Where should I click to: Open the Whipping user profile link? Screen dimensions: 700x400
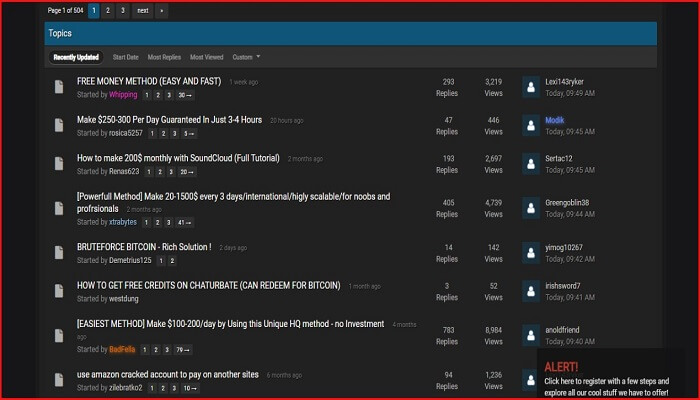point(123,95)
